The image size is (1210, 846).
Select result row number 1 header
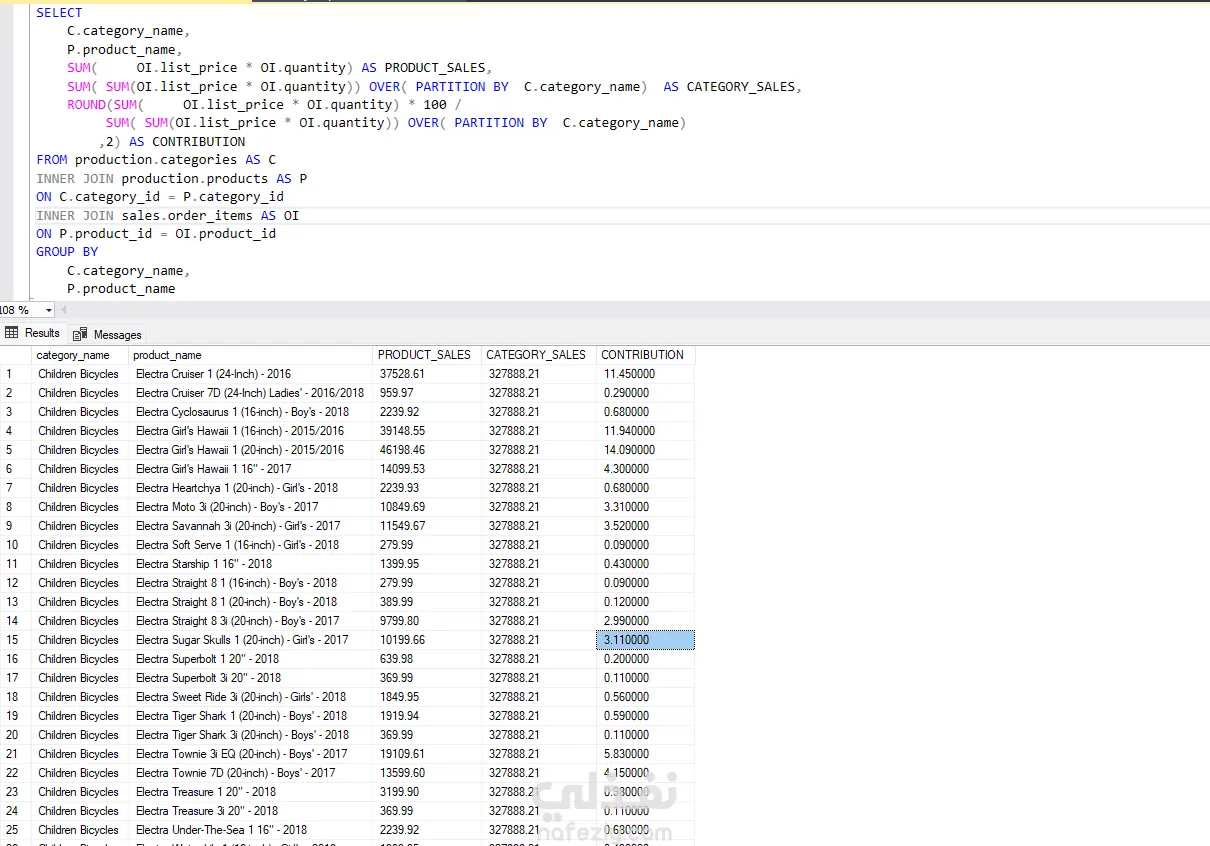coord(16,374)
